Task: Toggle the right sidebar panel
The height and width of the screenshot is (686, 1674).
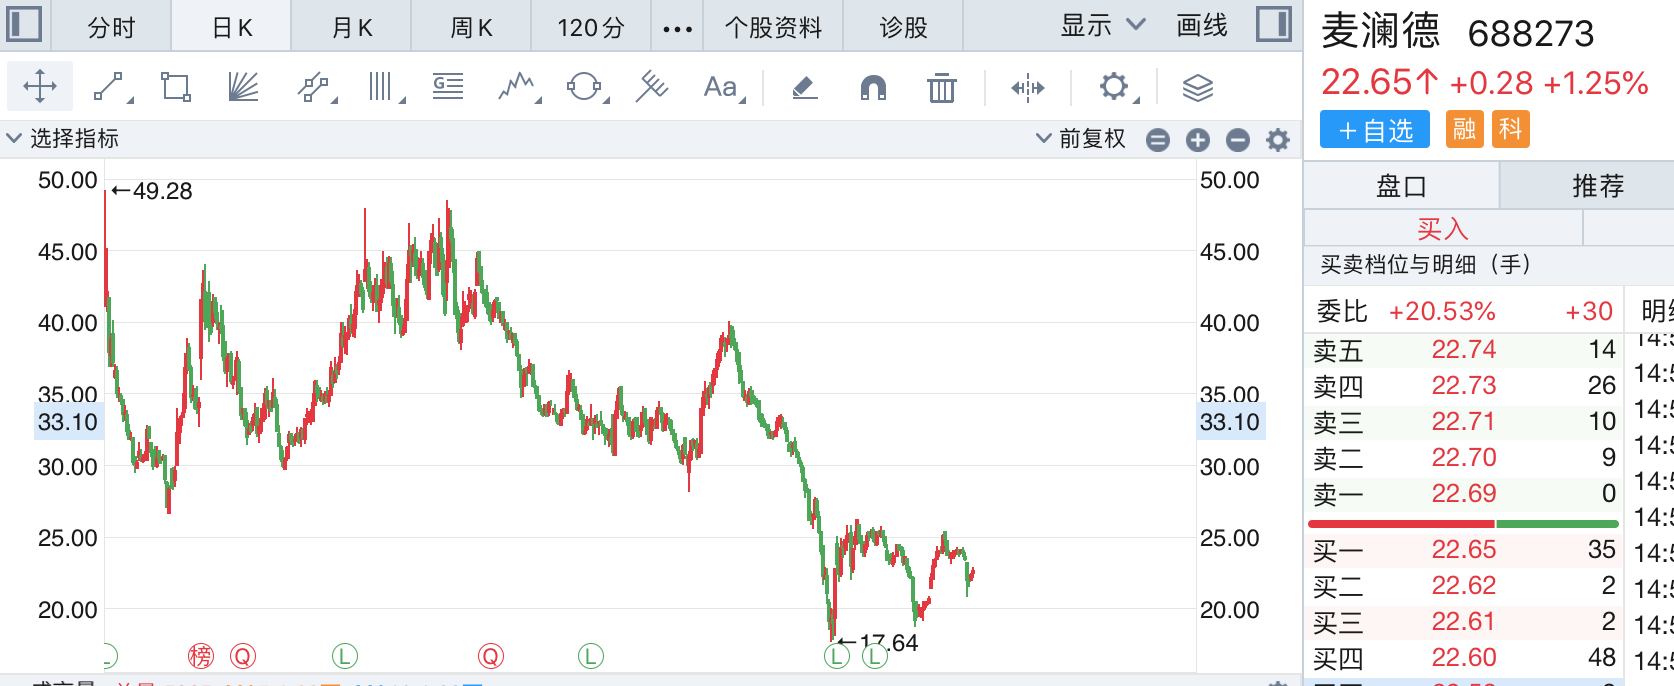Action: [1273, 24]
